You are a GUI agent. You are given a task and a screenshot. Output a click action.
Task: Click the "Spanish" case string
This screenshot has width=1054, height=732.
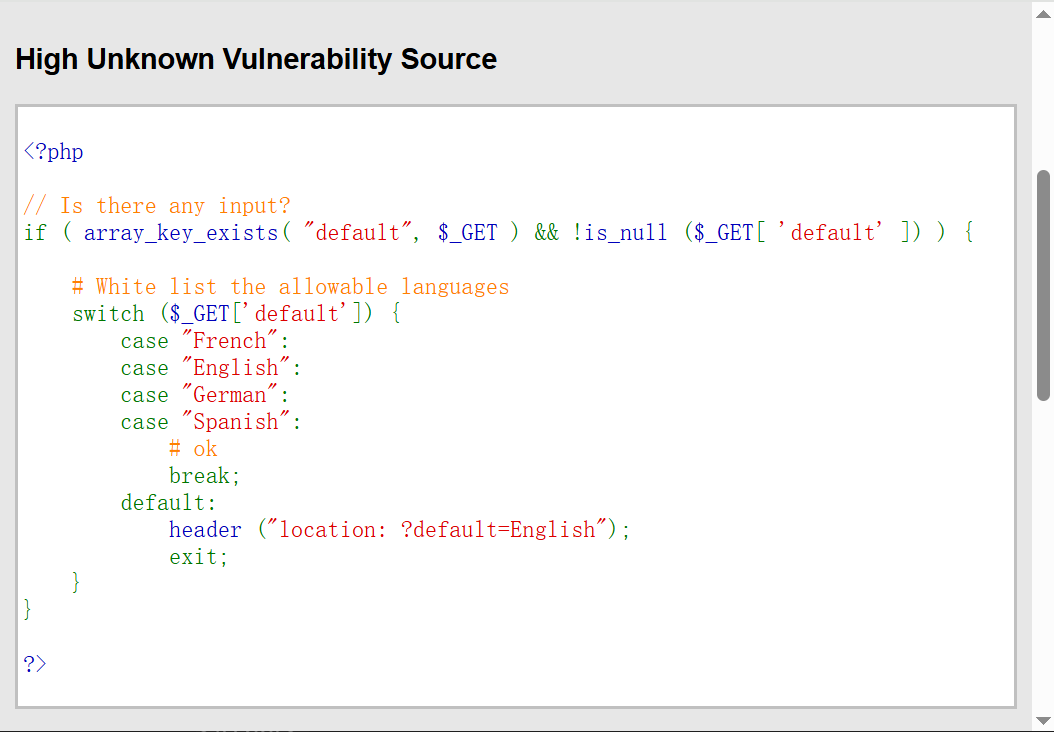pos(235,422)
